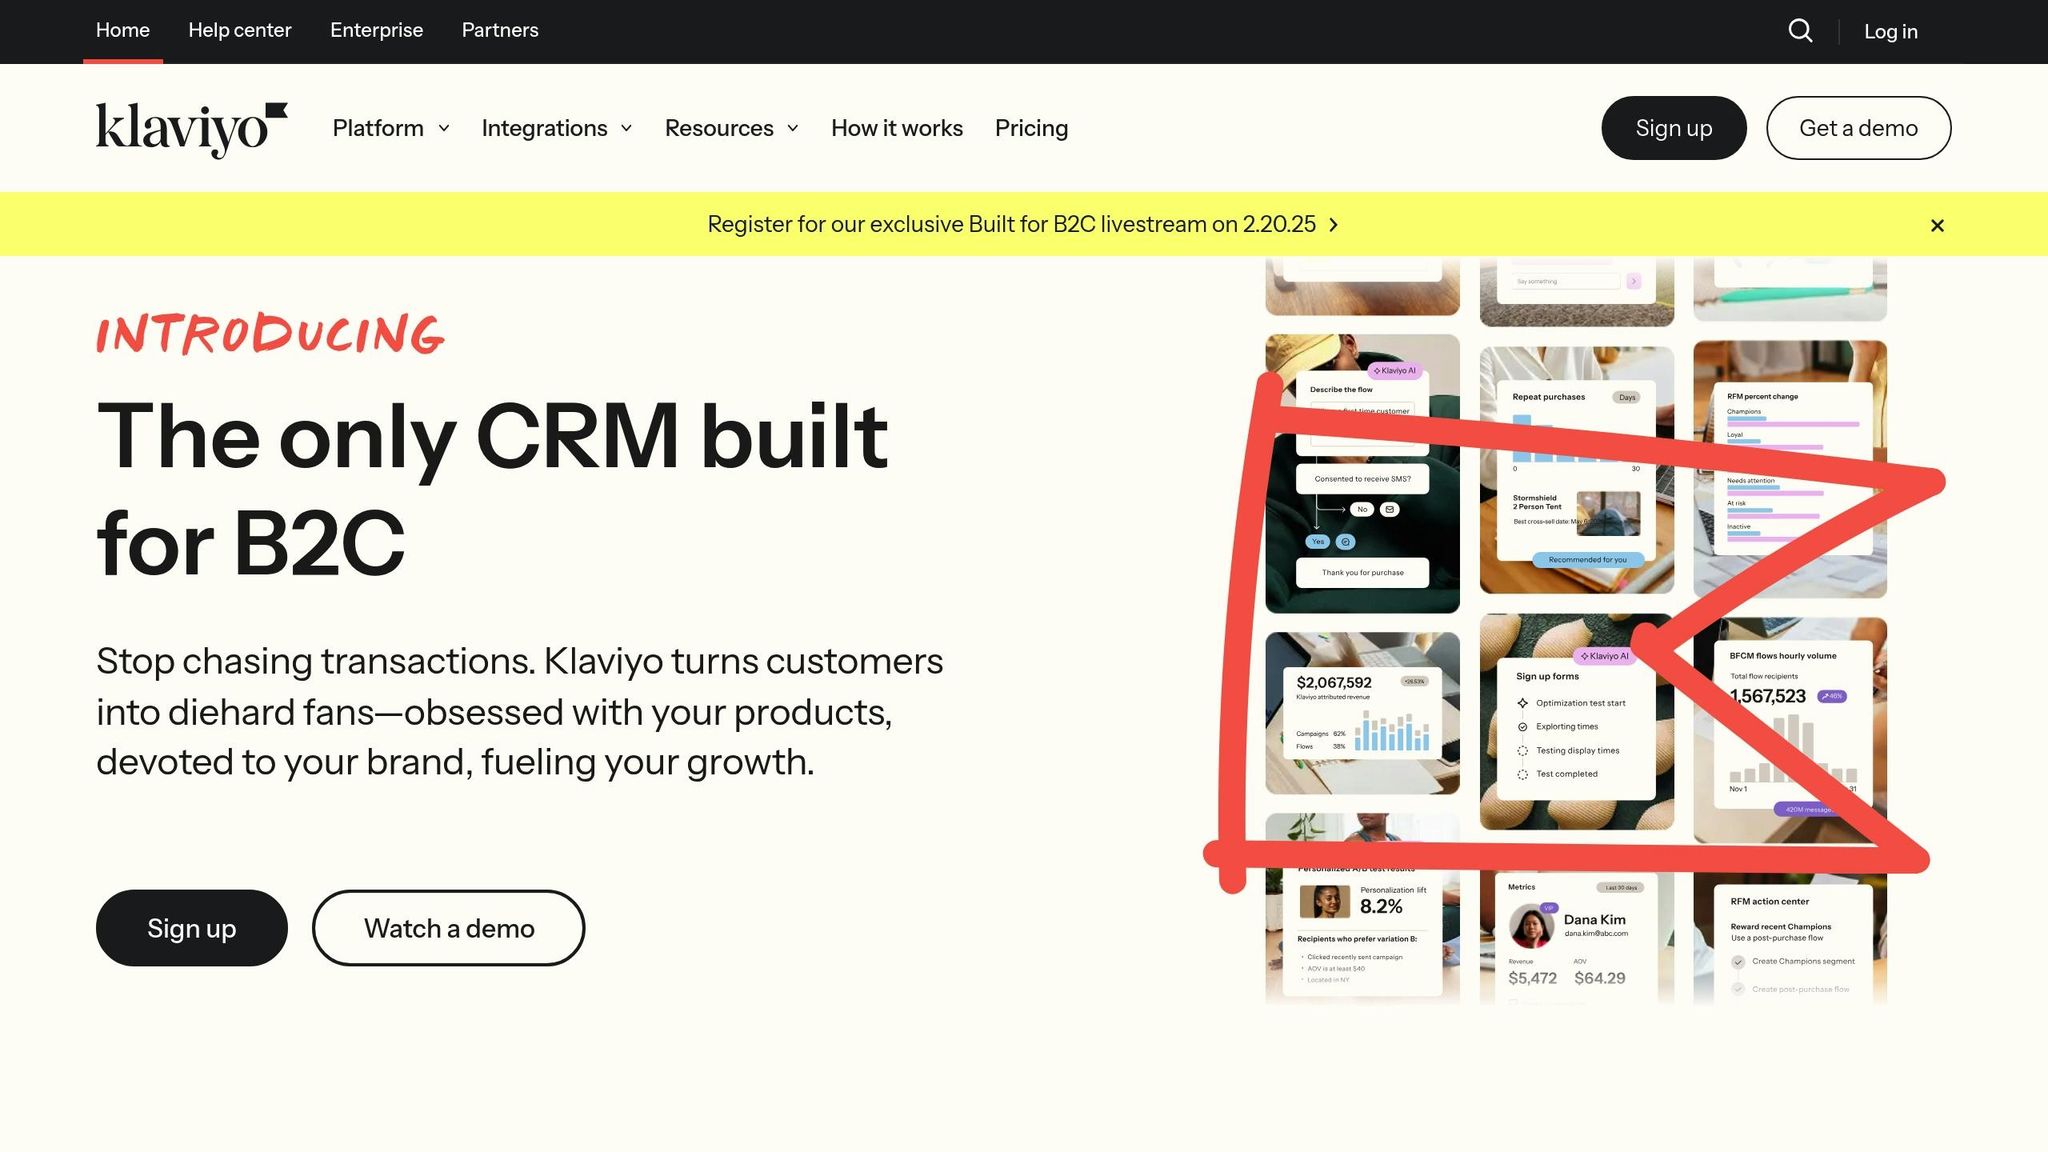Viewport: 2048px width, 1152px height.
Task: Click the paragraph starting 'Stop chasing transactions'
Action: [520, 712]
